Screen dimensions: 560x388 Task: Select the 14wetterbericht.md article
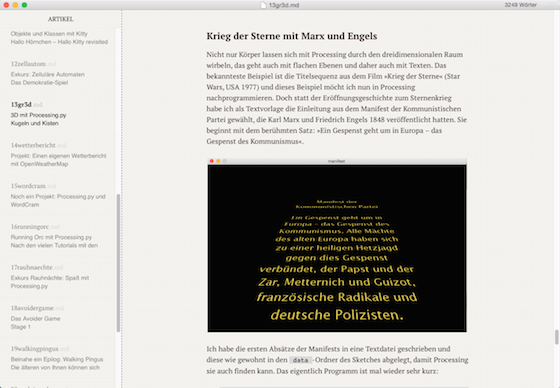coord(58,155)
